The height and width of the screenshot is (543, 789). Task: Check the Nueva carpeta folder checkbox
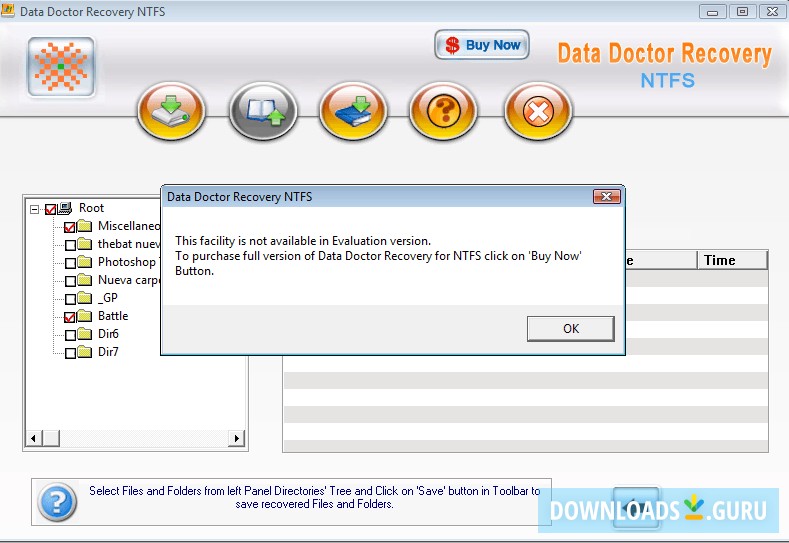(x=70, y=281)
